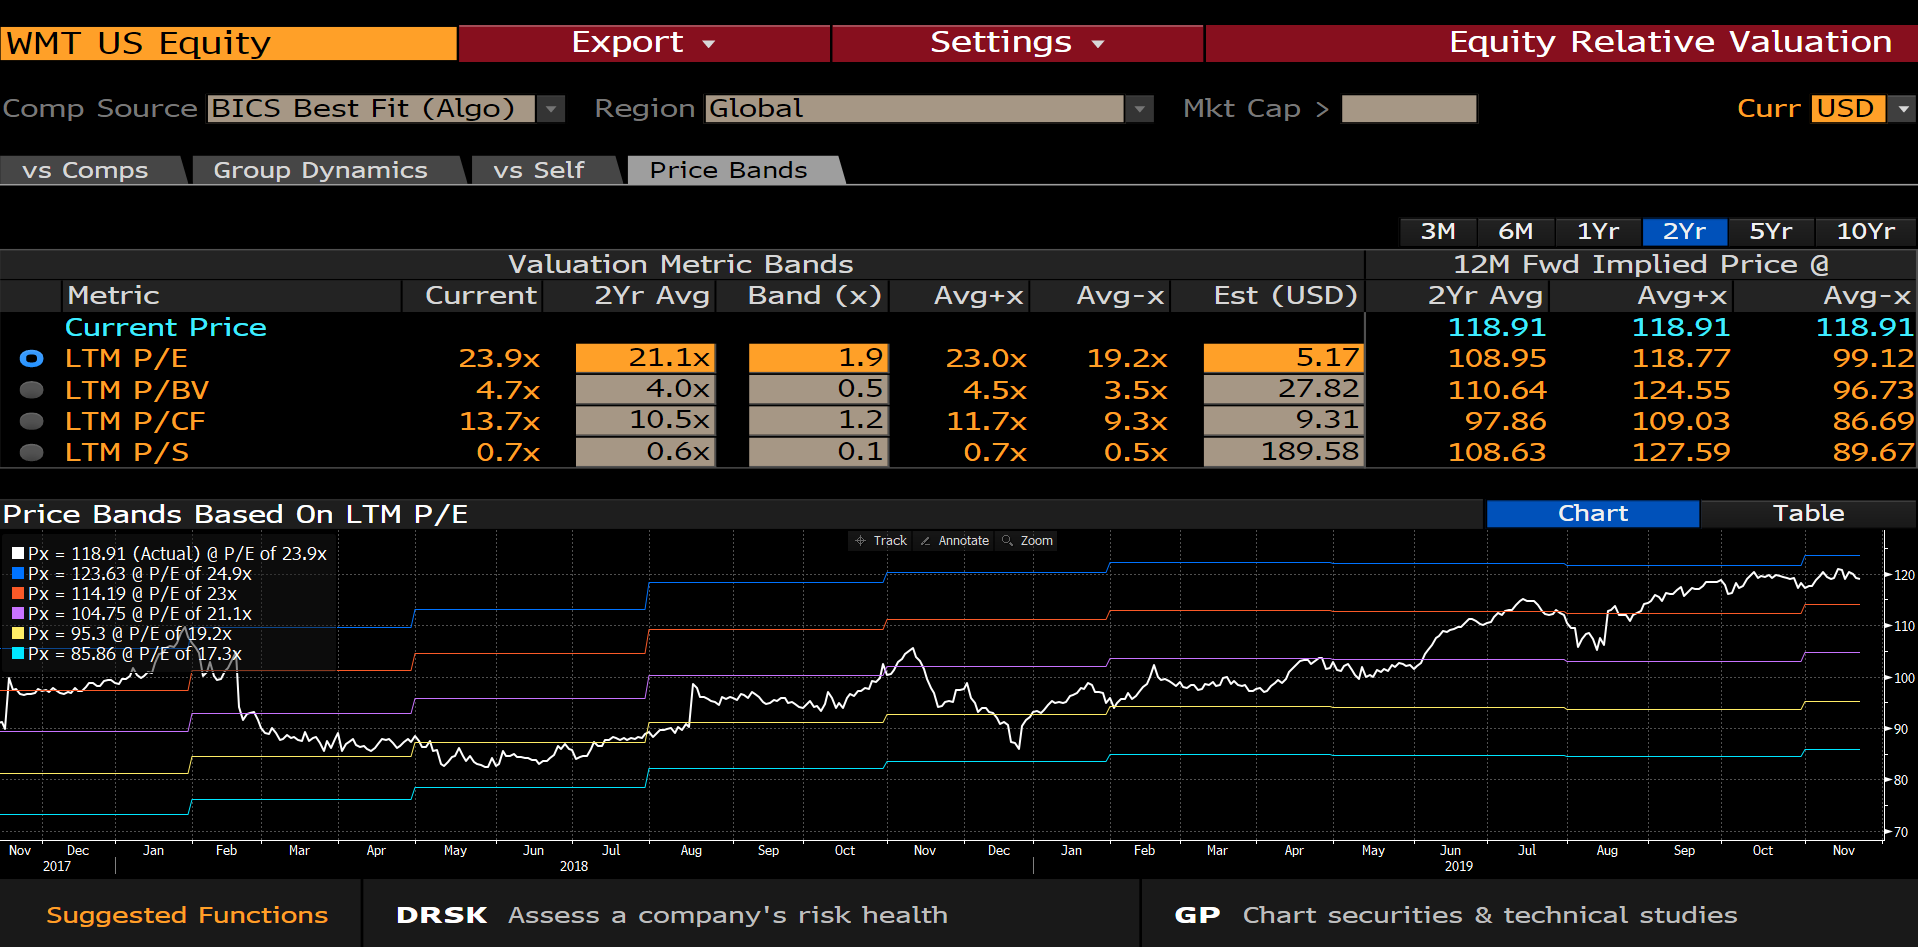Open DRSK to assess company risk health
Viewport: 1918px width, 947px height.
pos(441,914)
